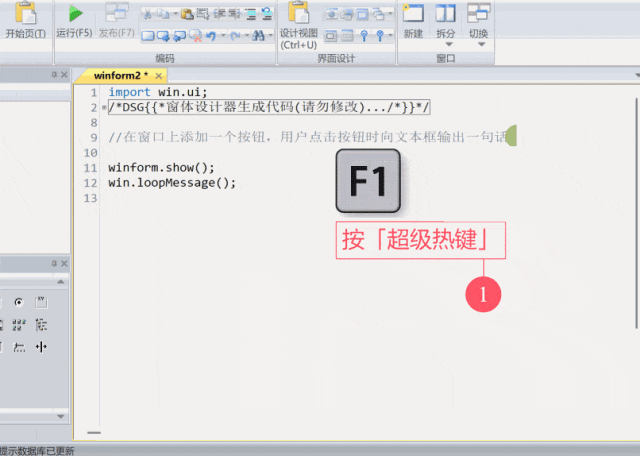Screen dimensions: 640x456
Task: Open dropdown beside pin icons in 界面设计
Action: (x=390, y=35)
